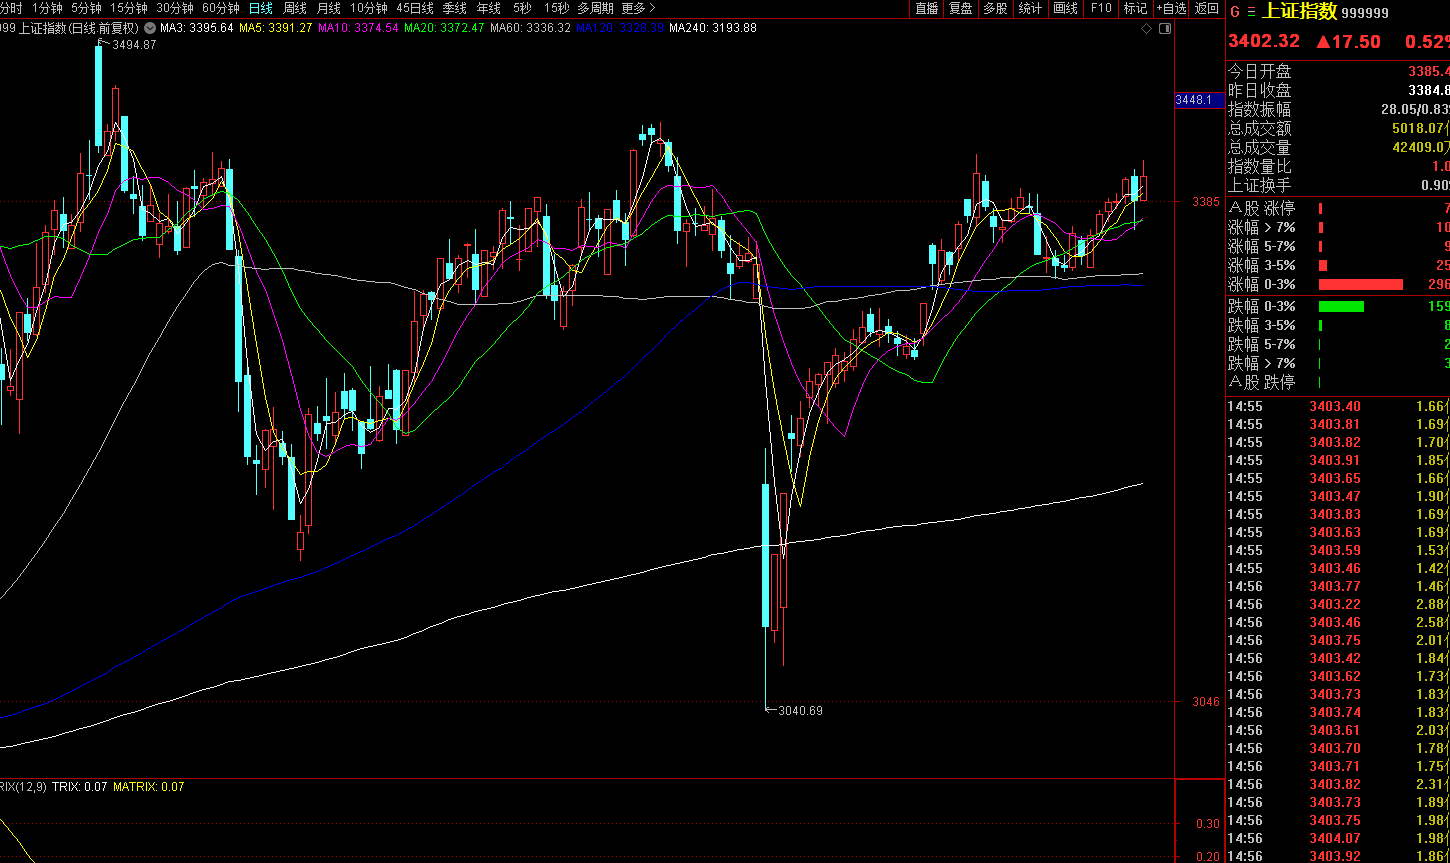Open the 画线 drawing tools

(x=1066, y=8)
